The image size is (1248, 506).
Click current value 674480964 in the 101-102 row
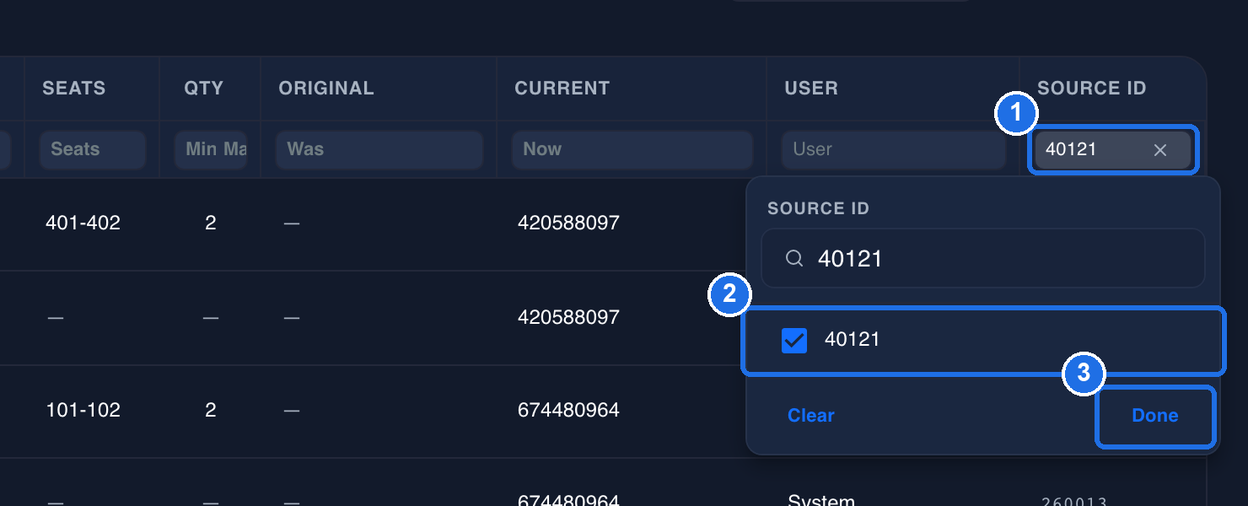(x=569, y=410)
